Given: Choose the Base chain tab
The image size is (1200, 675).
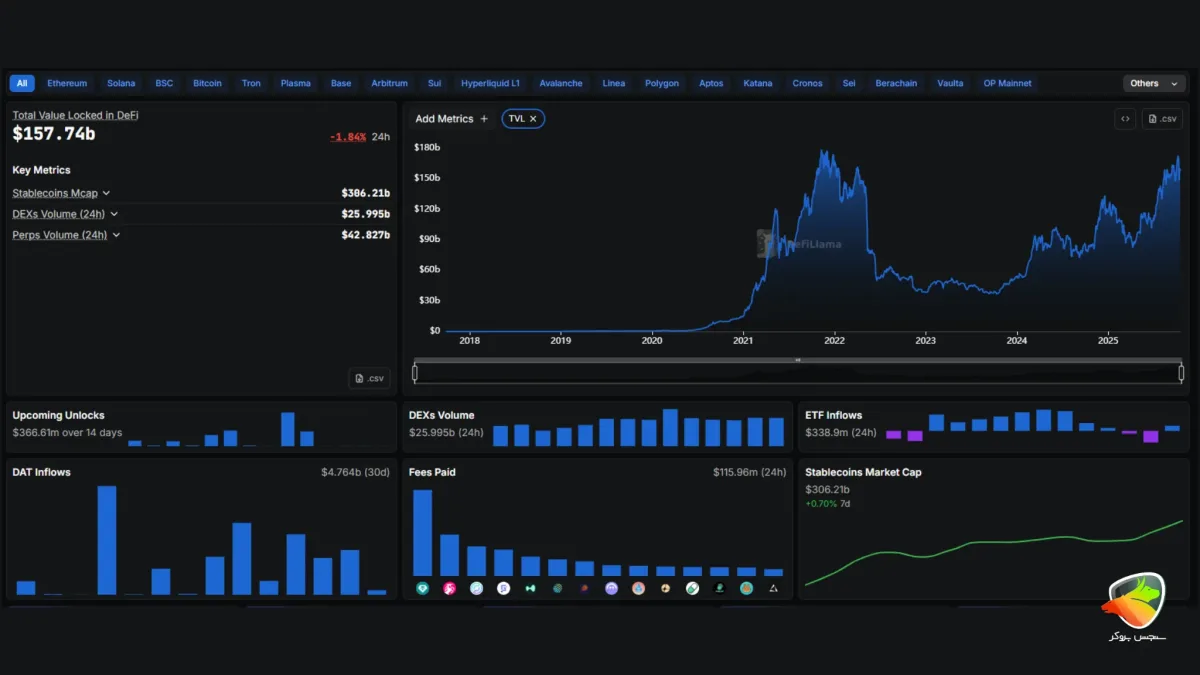Looking at the screenshot, I should [341, 84].
